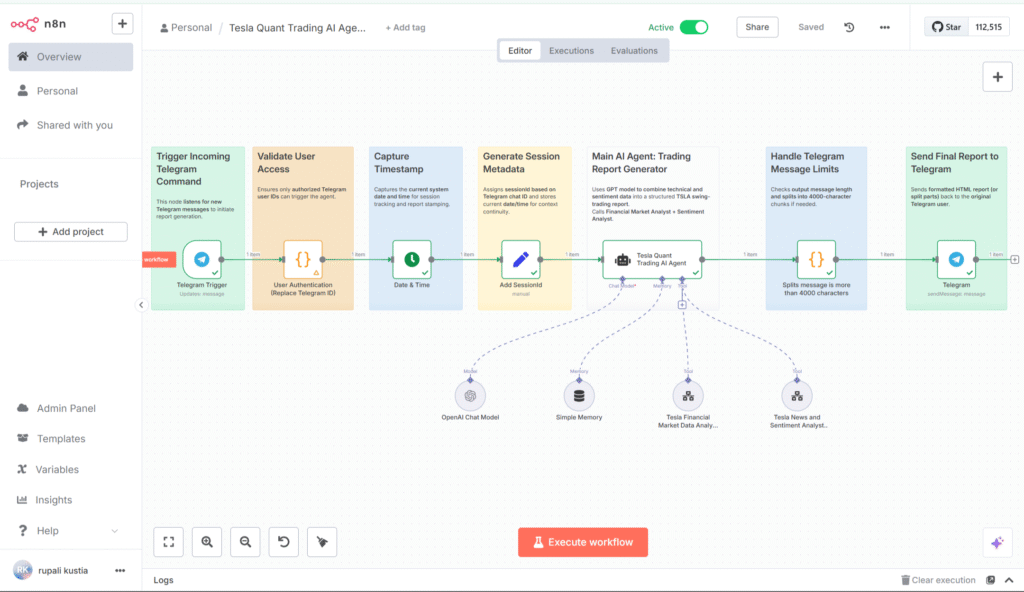Click the Trigger Incoming Telegram Command title

coord(193,169)
